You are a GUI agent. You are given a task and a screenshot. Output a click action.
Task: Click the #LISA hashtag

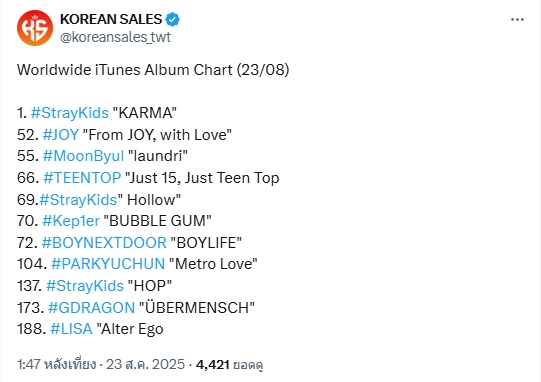tap(71, 329)
